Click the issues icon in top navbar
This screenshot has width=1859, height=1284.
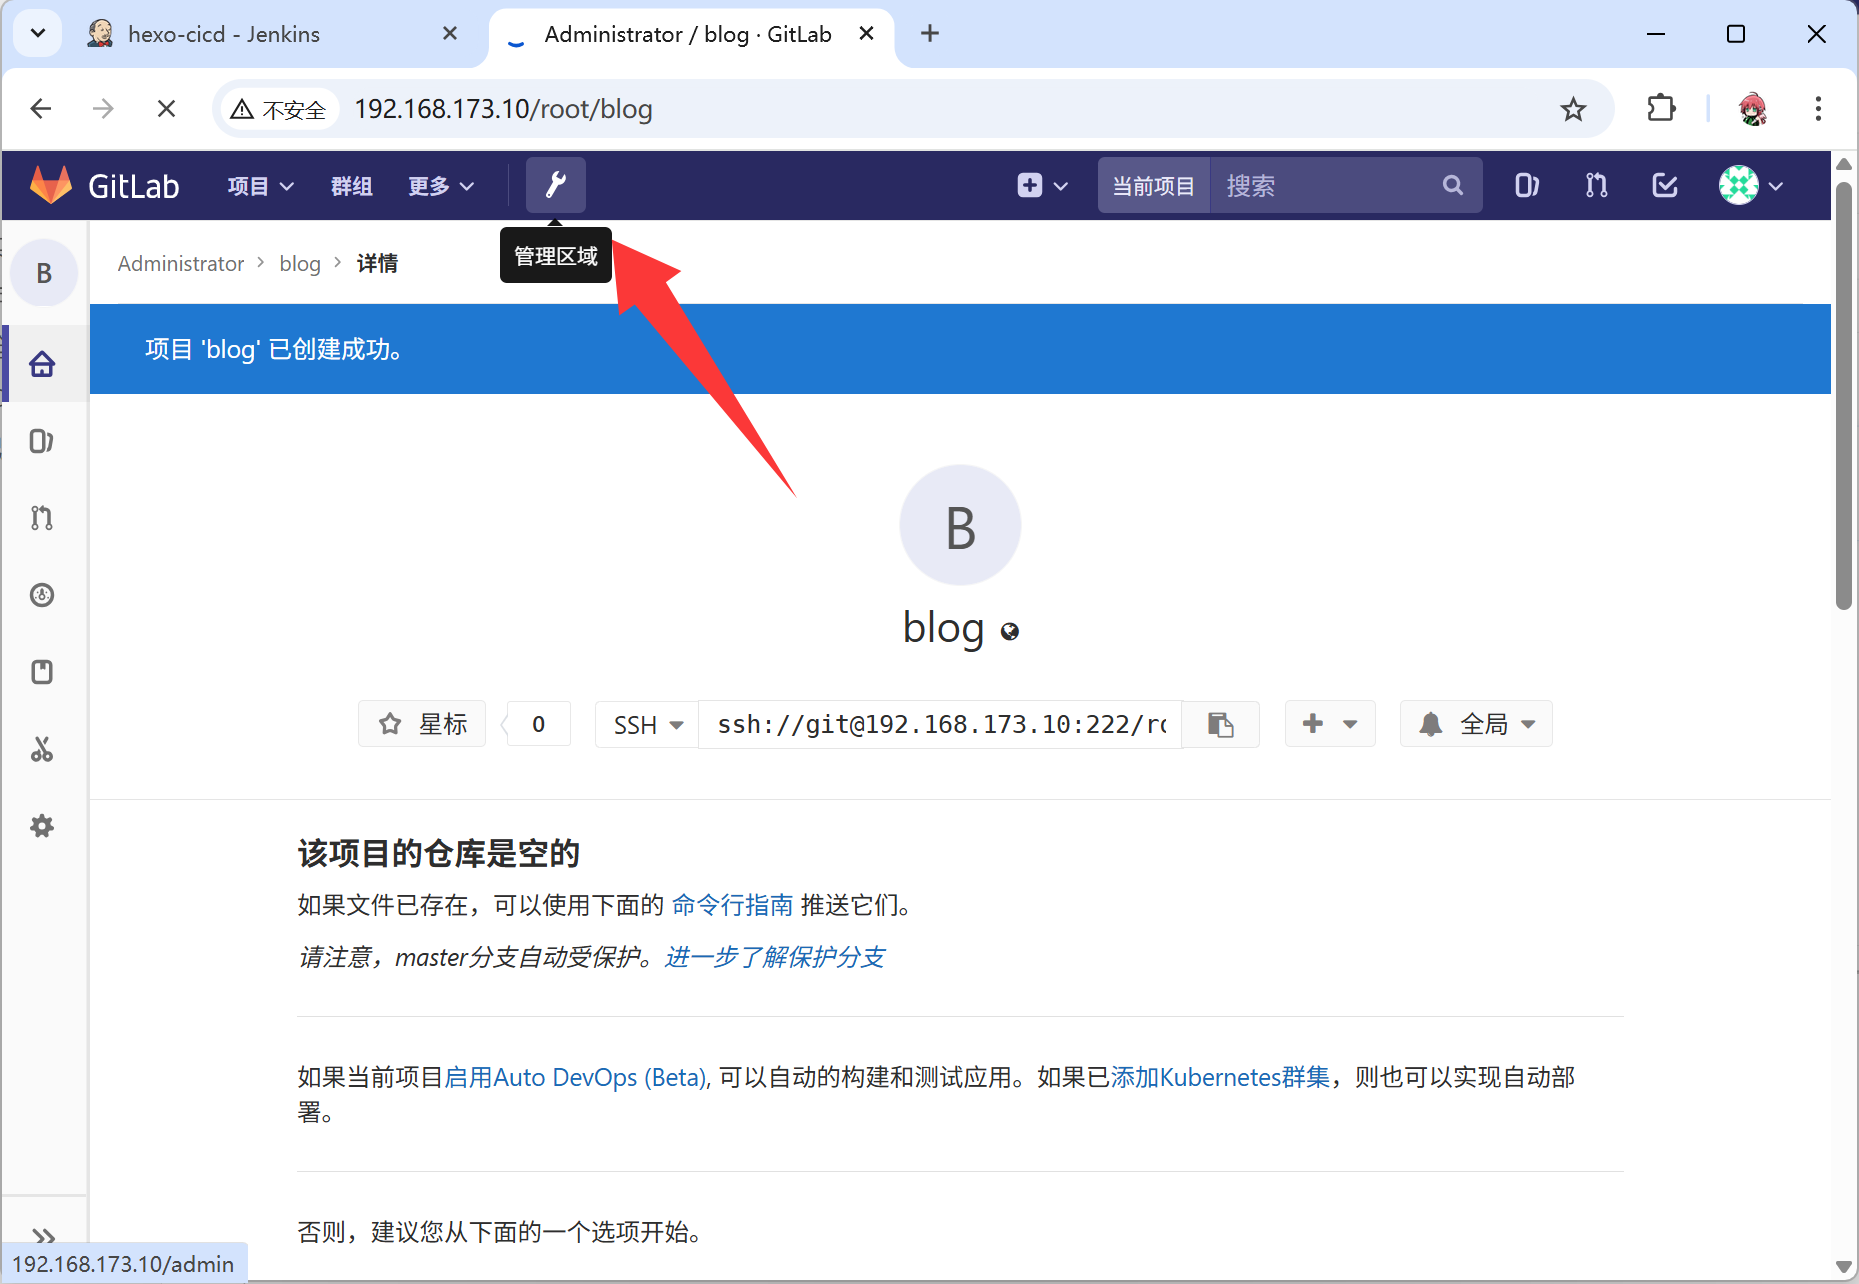coord(1526,186)
